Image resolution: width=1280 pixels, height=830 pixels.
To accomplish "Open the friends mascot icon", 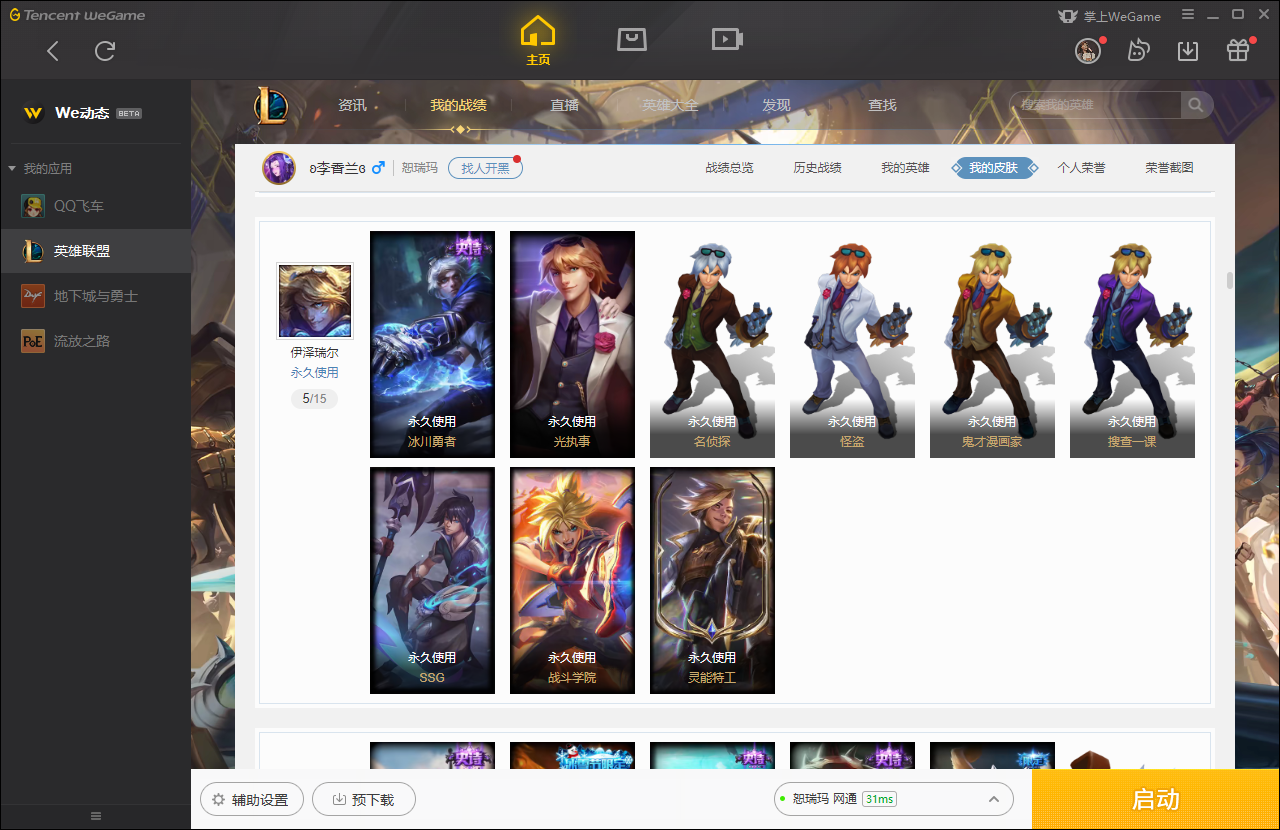I will click(x=1138, y=51).
